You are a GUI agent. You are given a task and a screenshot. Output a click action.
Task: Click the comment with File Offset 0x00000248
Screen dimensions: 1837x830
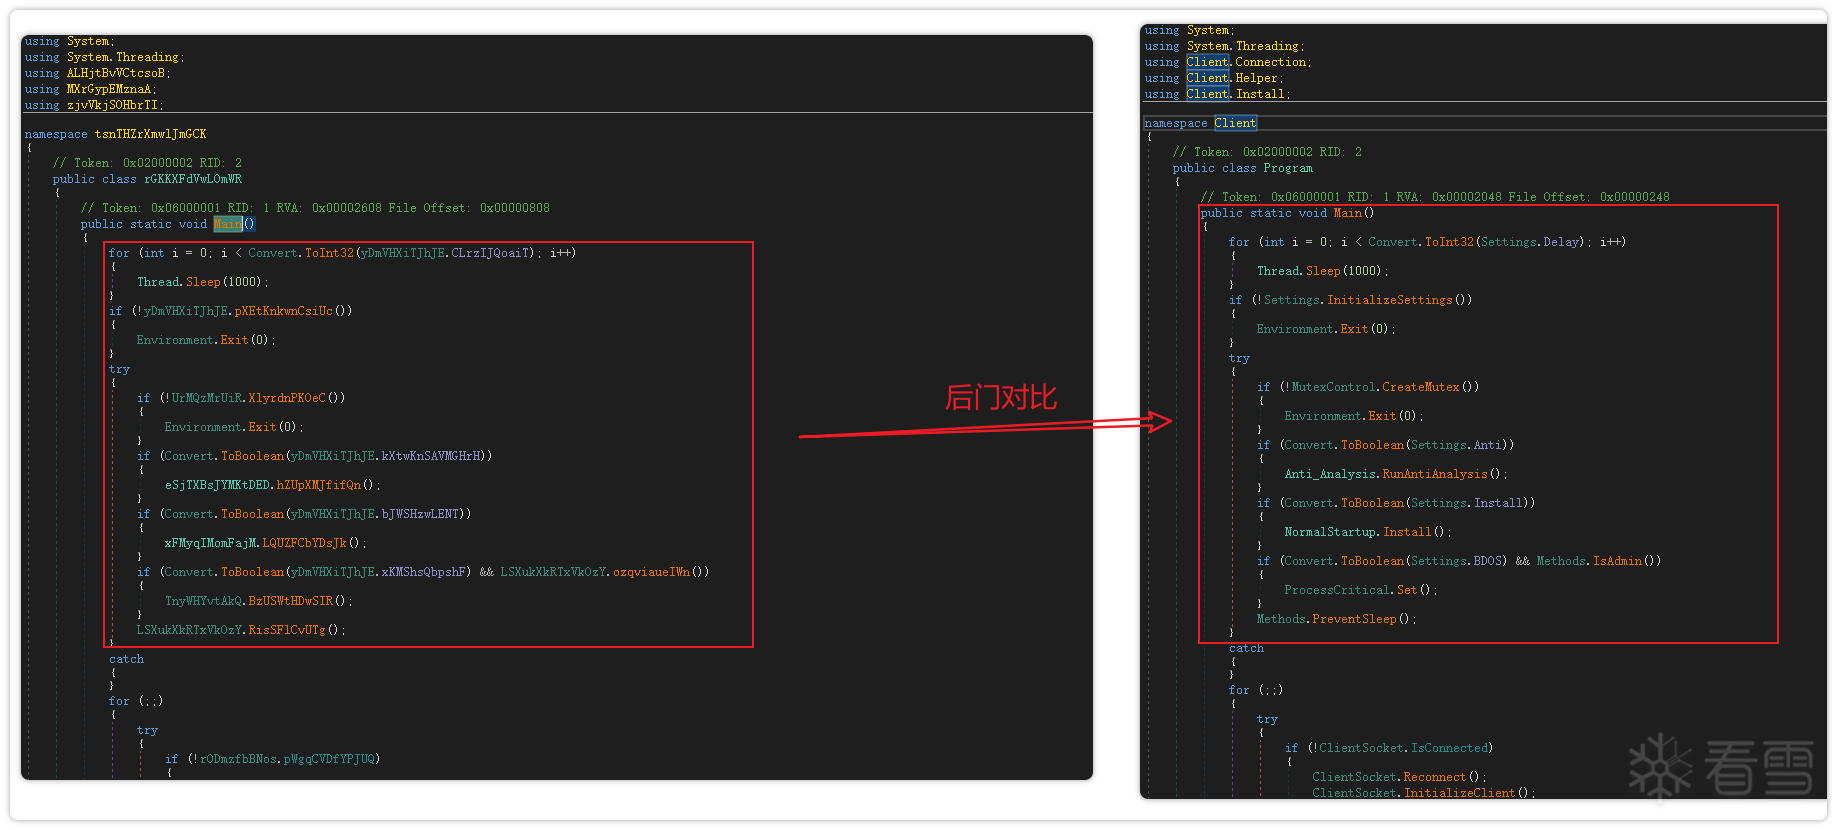coord(1435,197)
